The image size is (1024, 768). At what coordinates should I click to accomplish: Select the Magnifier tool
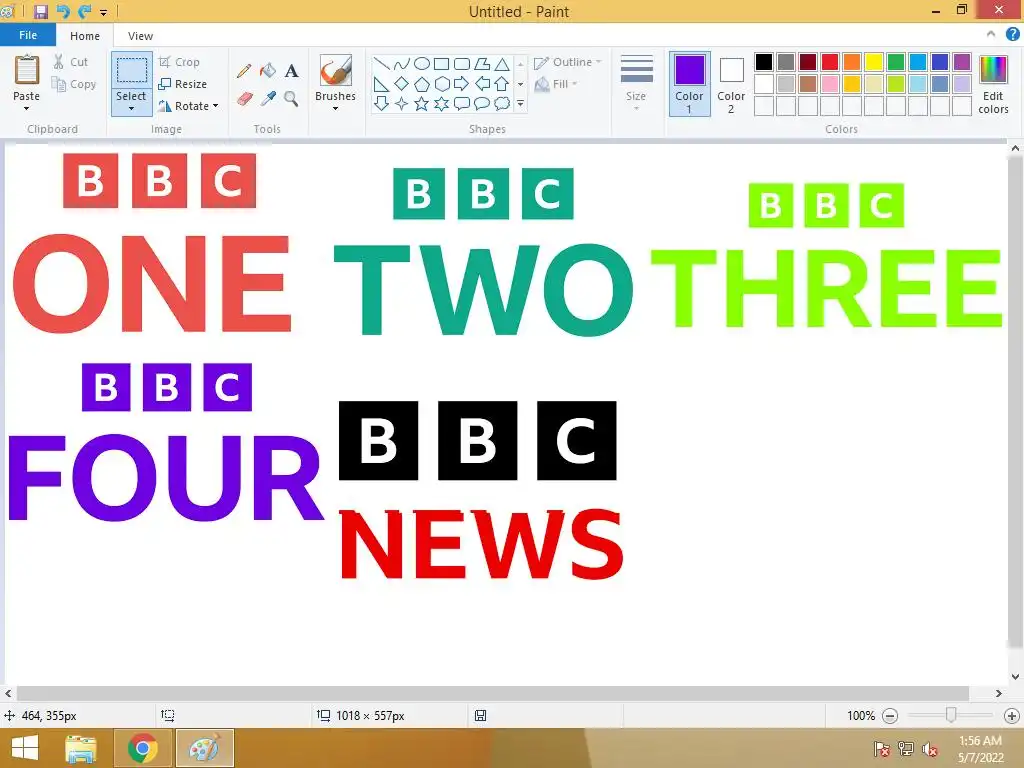pos(291,99)
